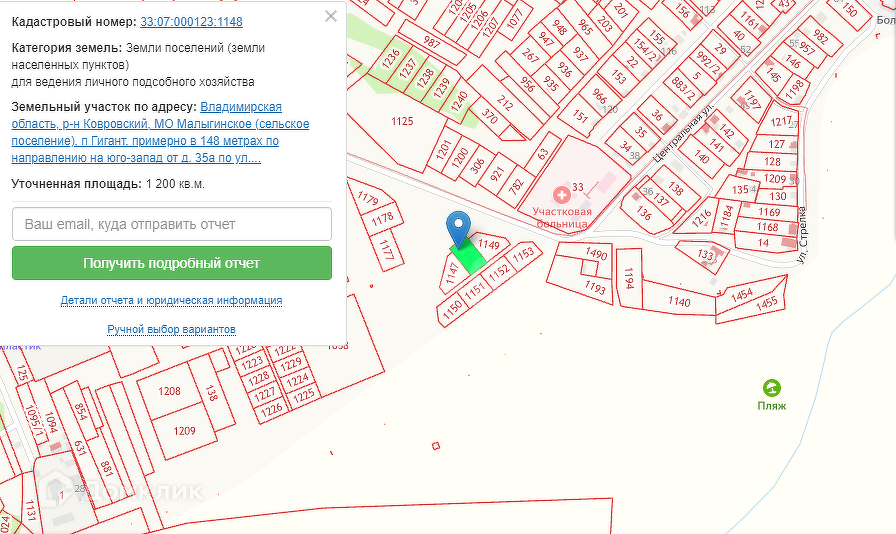This screenshot has height=534, width=896.
Task: Select parcel 1208 on the map
Action: [x=169, y=391]
